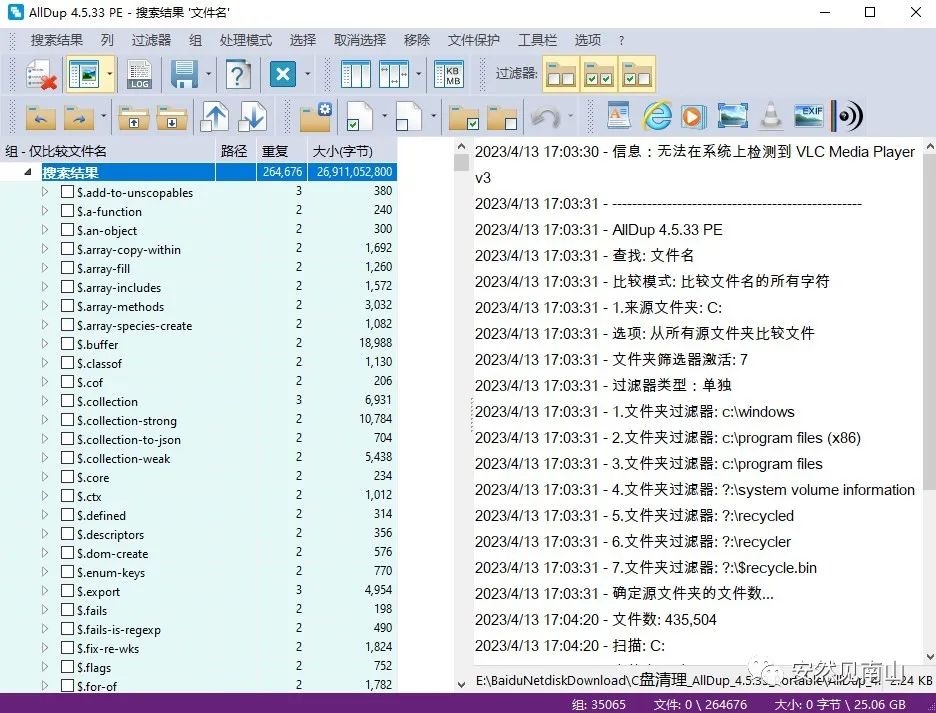Screen dimensions: 936x713
Task: Click the VLC traffic cone icon
Action: pos(771,115)
